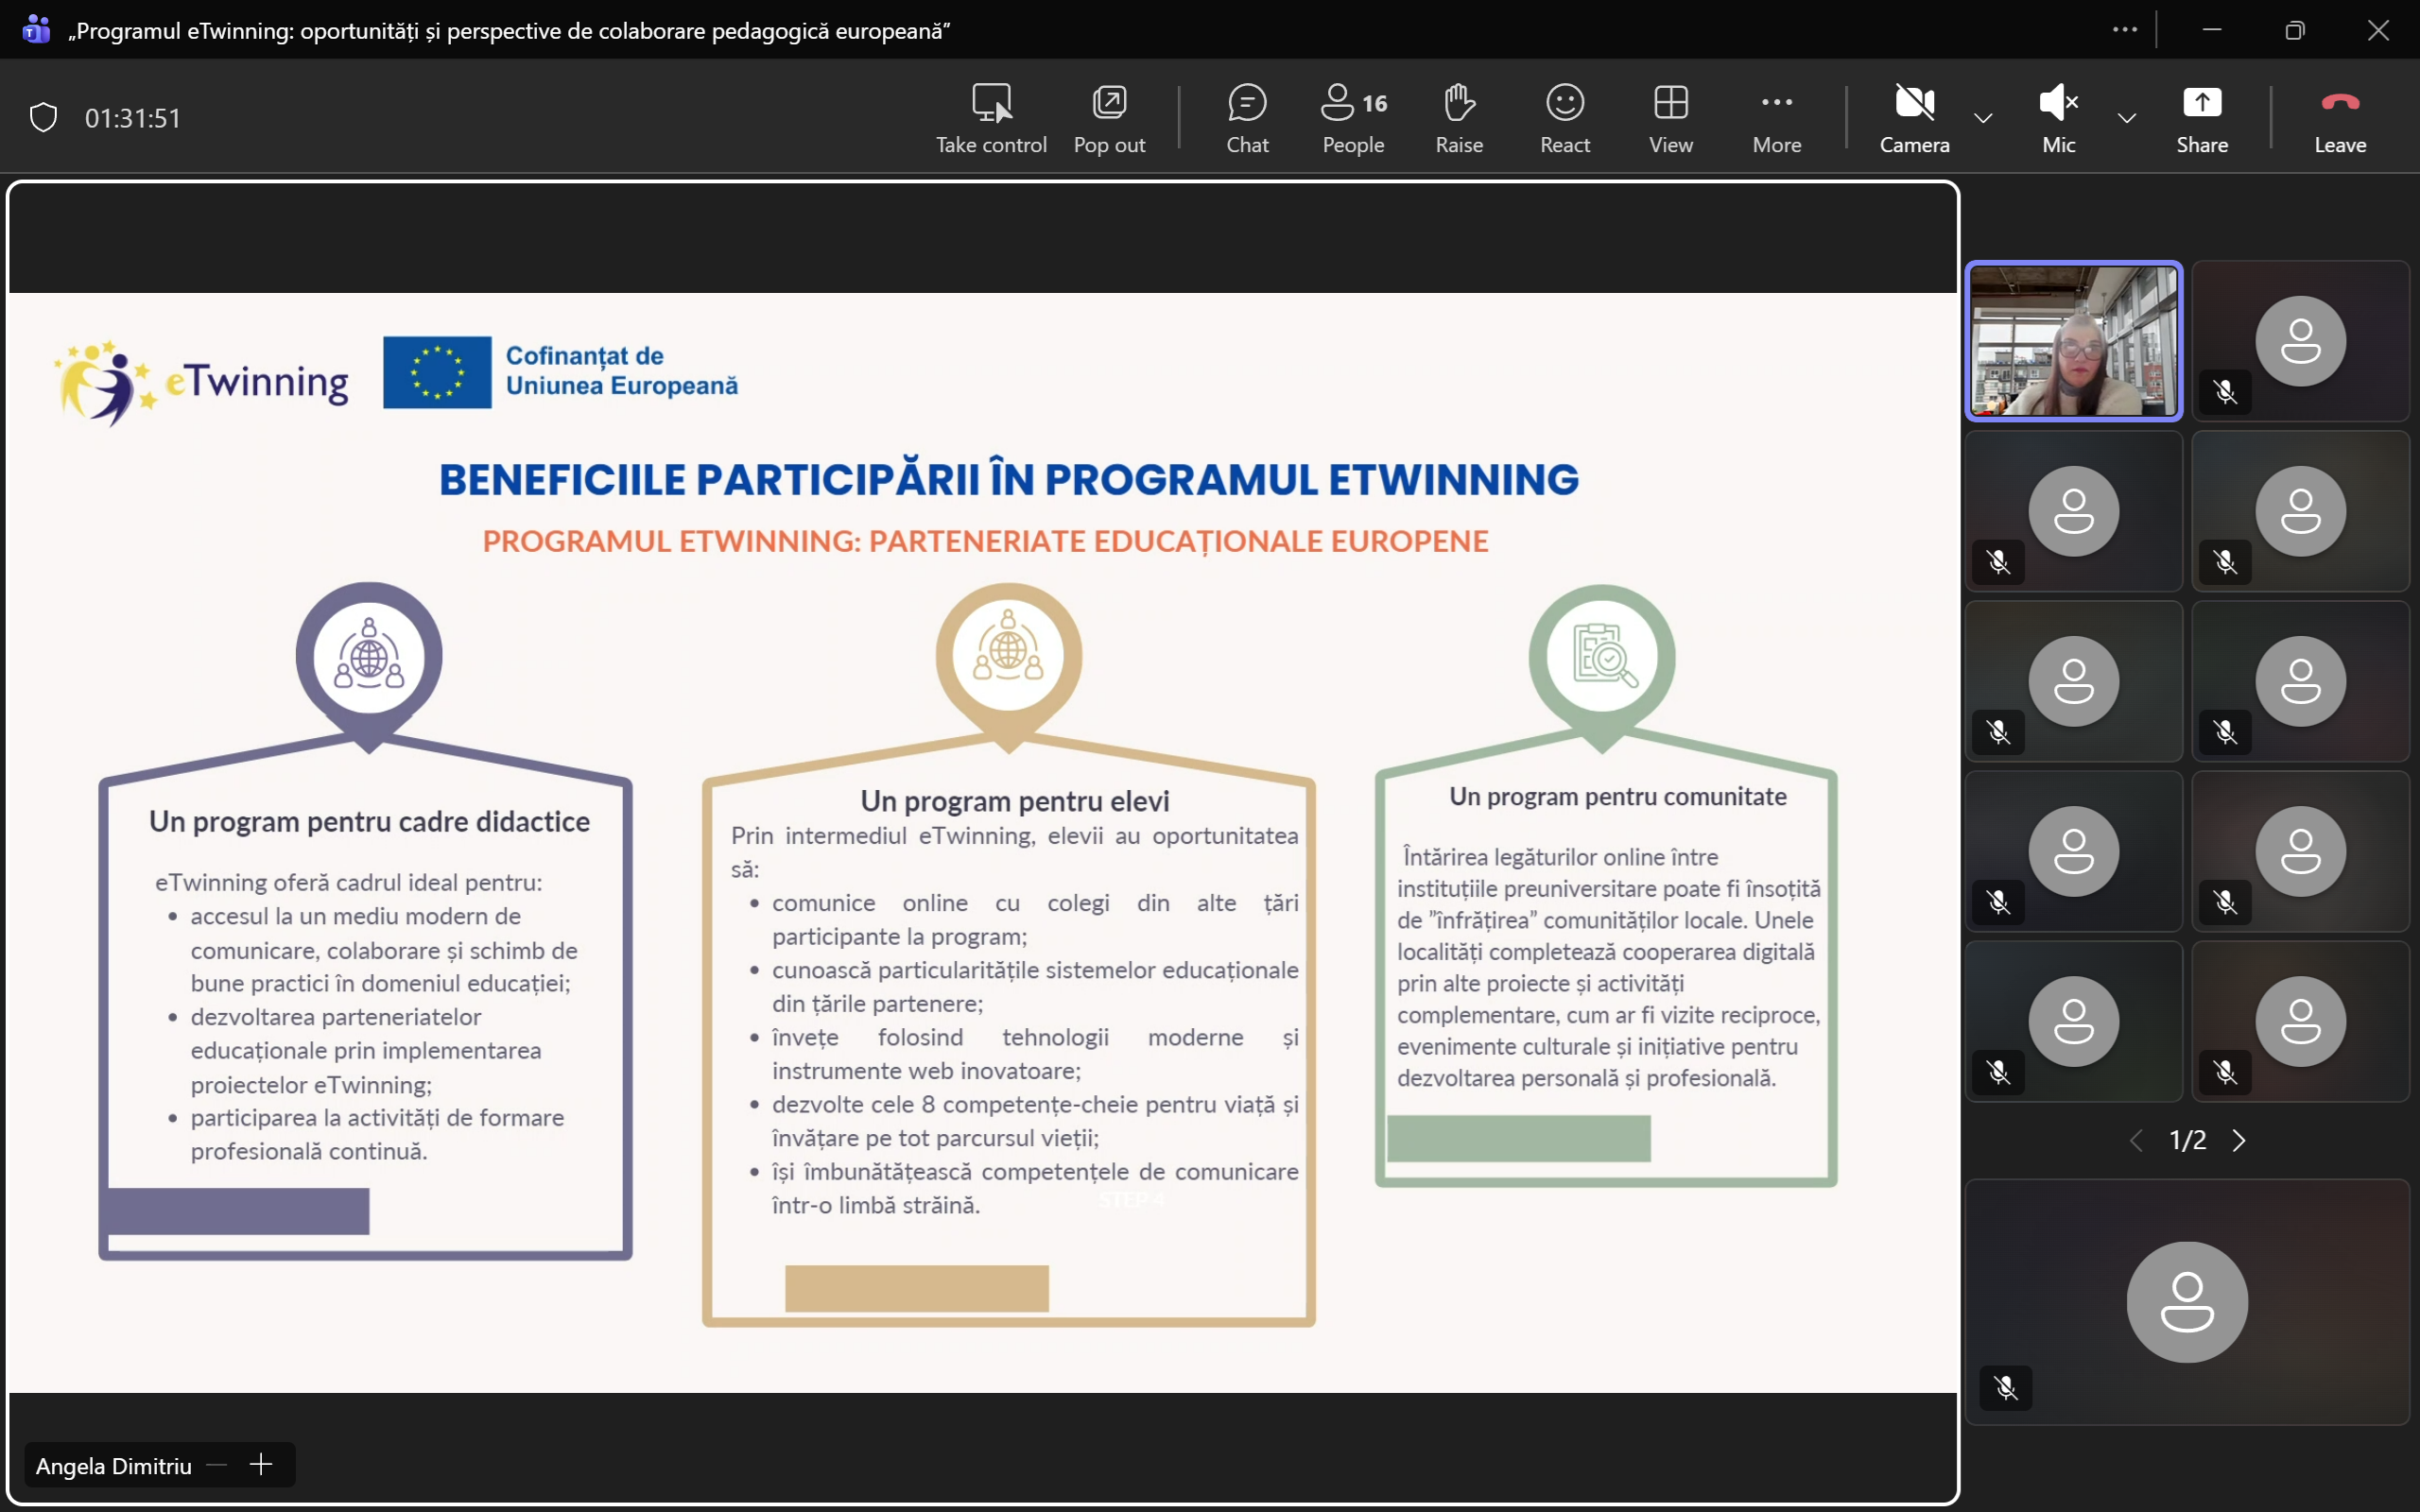Go to next participant page

pyautogui.click(x=2239, y=1140)
